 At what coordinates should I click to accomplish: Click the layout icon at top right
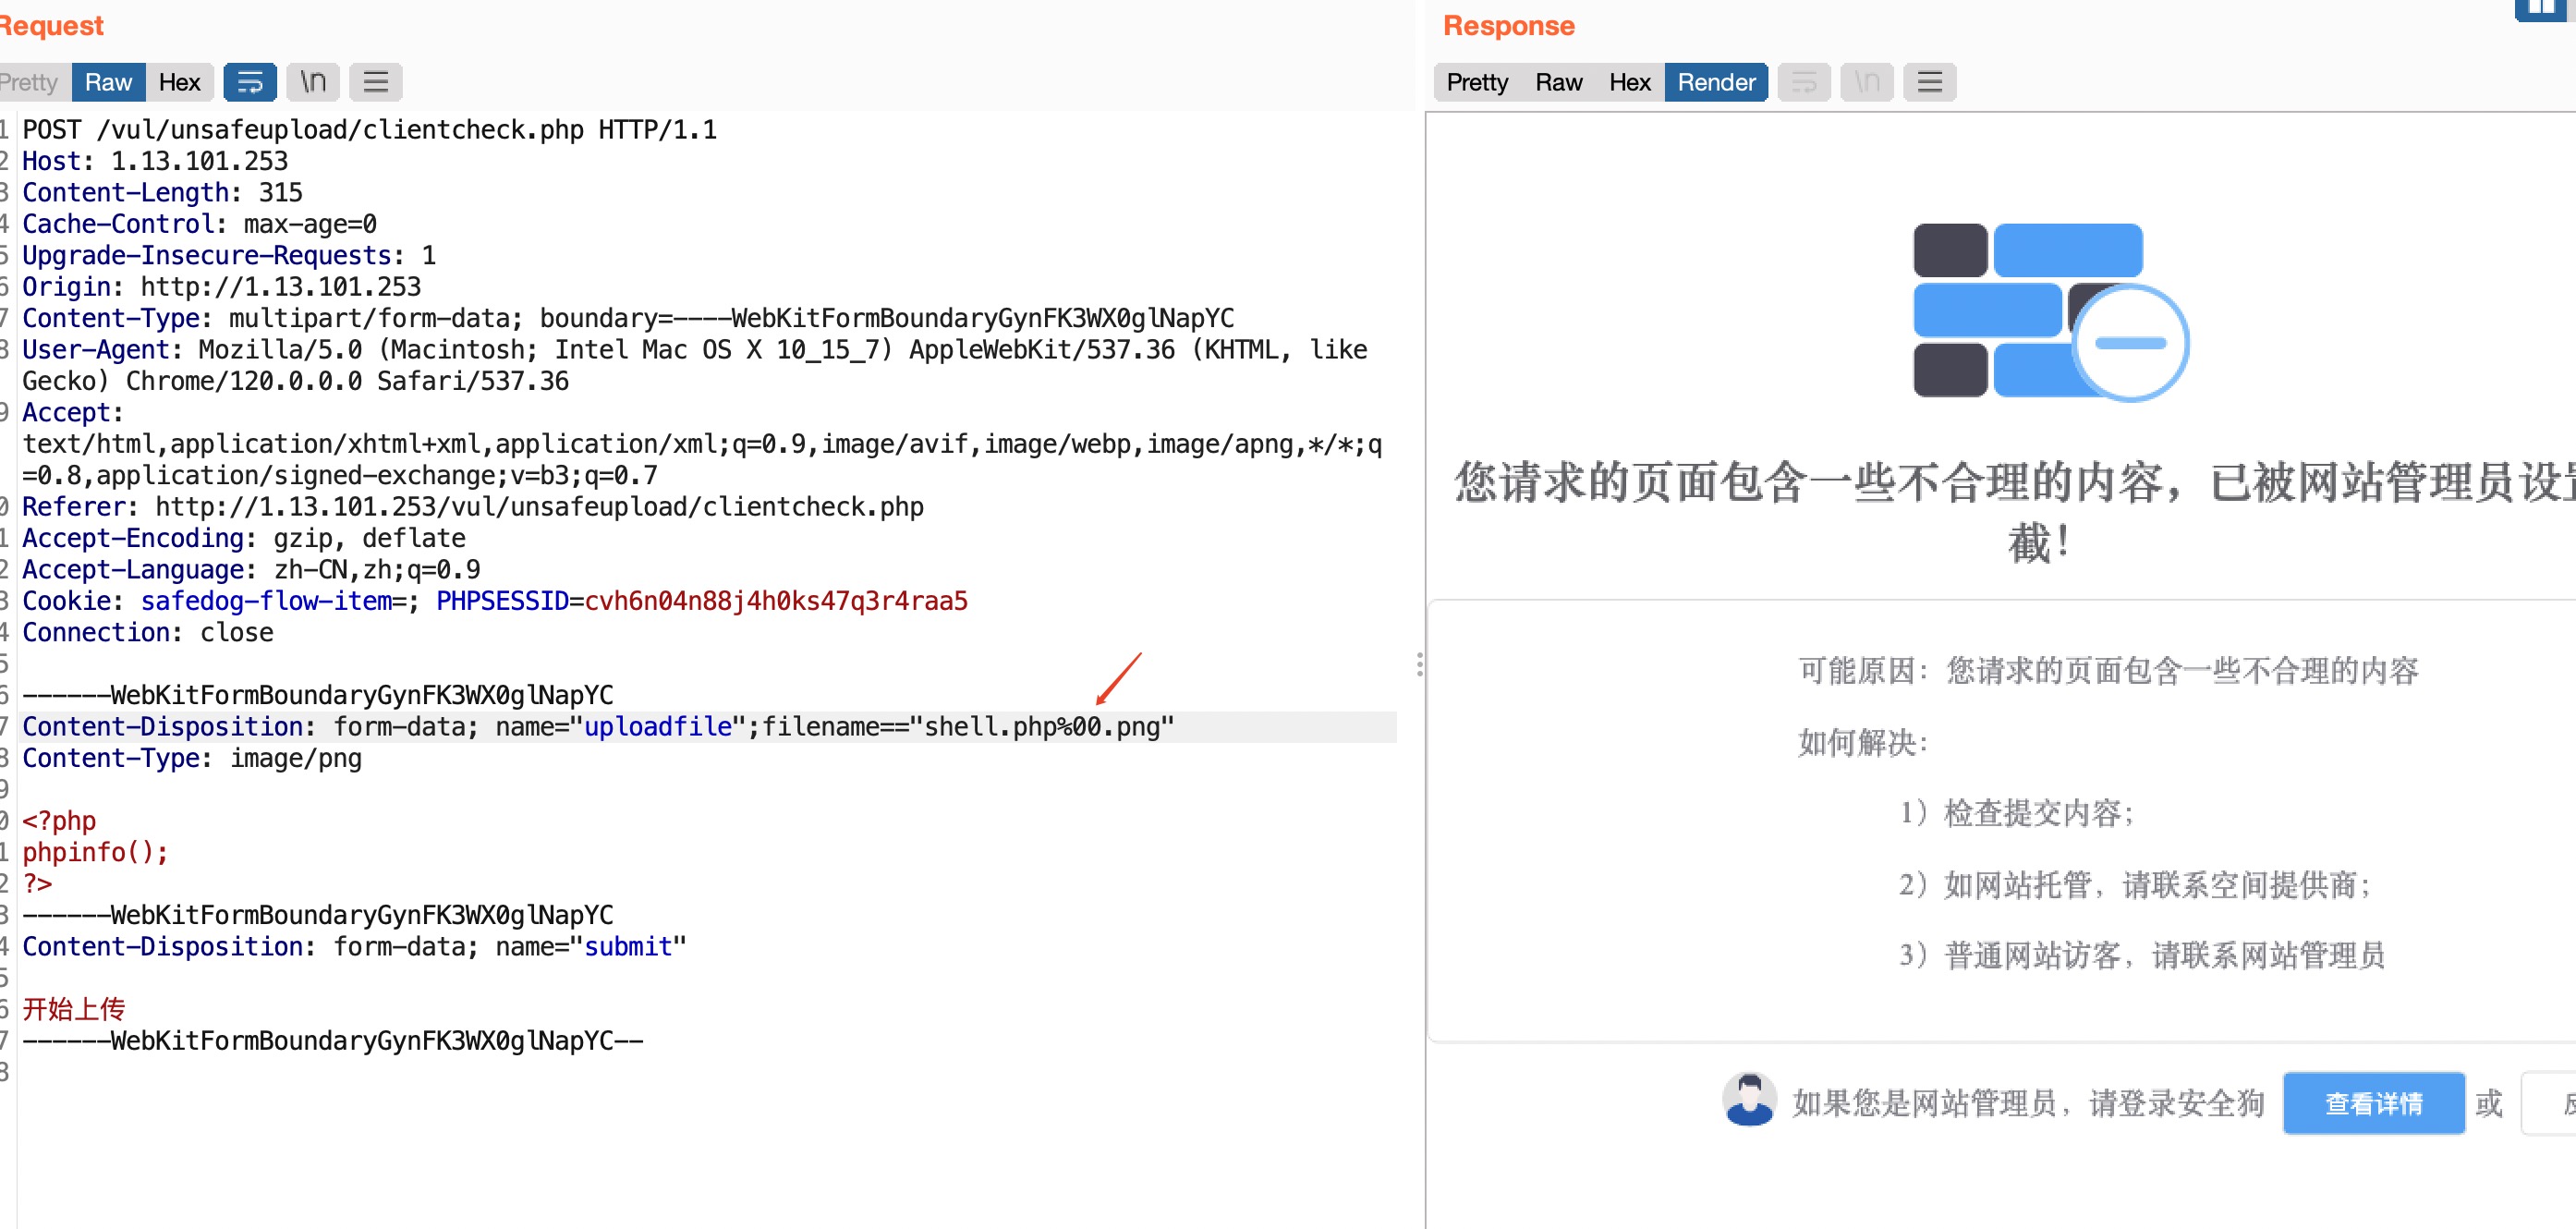tap(2542, 8)
